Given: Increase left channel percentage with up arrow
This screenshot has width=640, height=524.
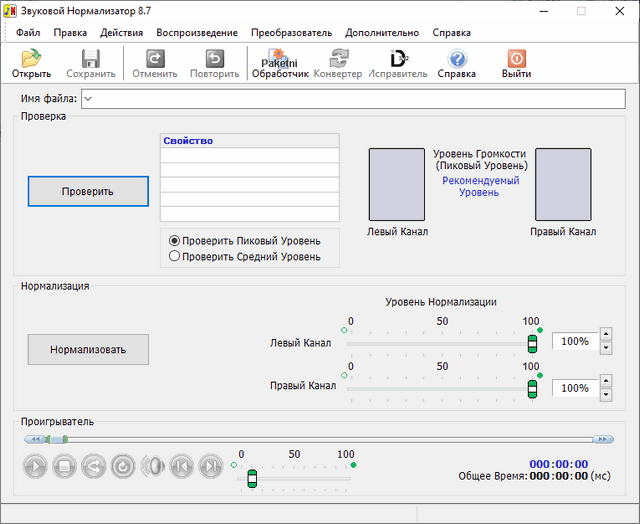Looking at the screenshot, I should [x=605, y=335].
